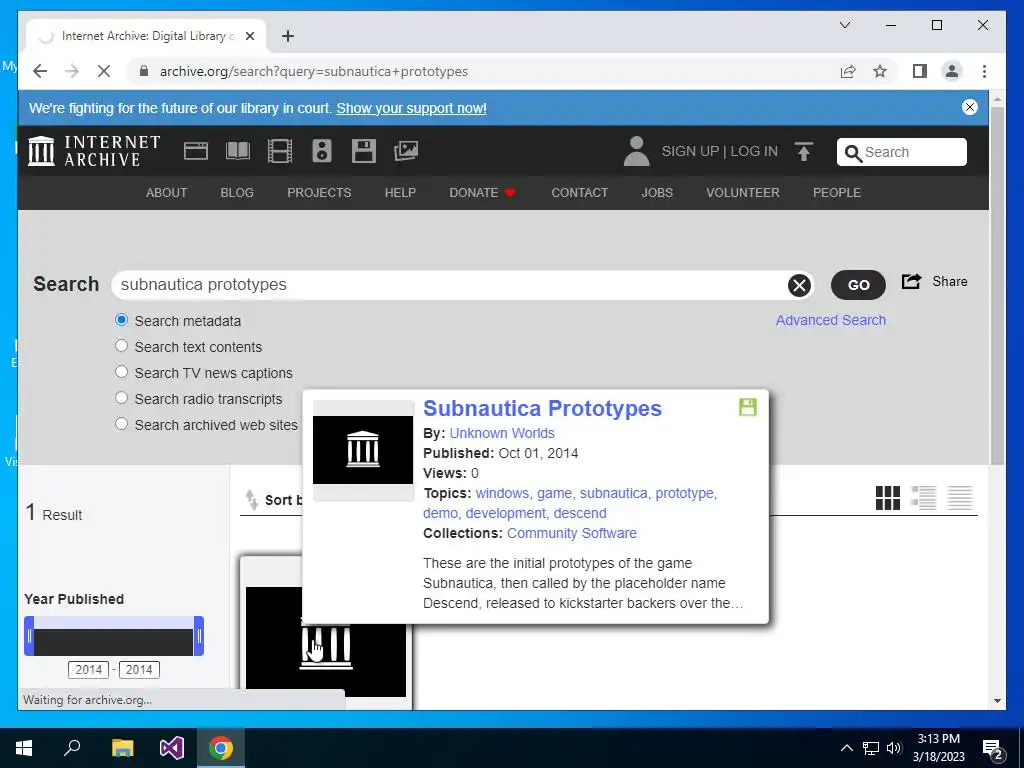Open the Video film-strip icon
This screenshot has width=1024, height=768.
(280, 151)
